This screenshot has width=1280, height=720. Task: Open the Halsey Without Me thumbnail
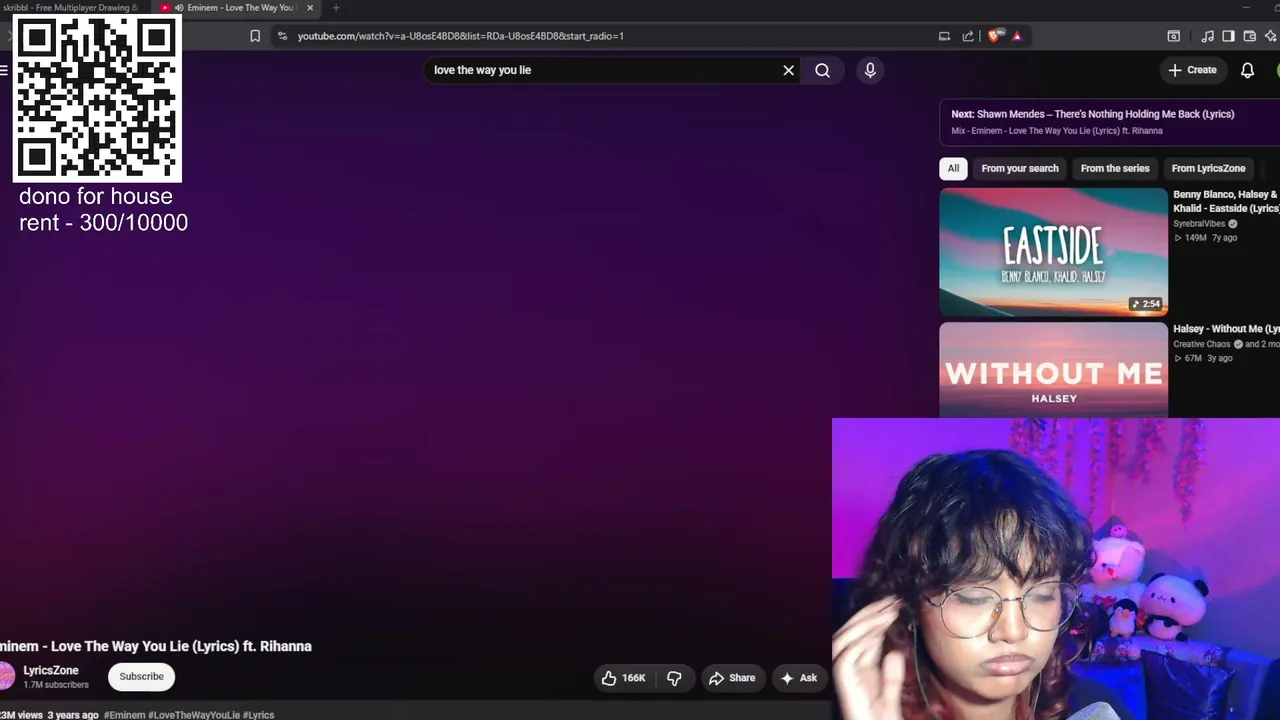1053,370
